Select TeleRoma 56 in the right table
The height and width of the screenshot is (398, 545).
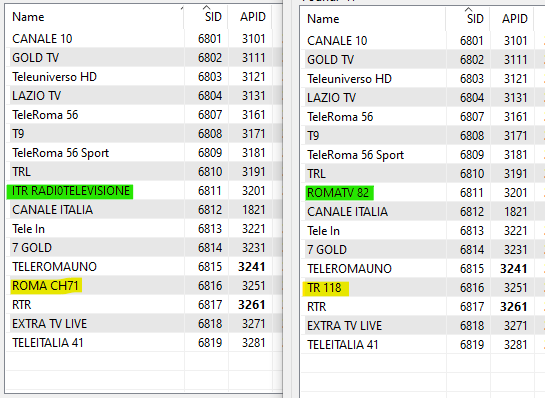pyautogui.click(x=340, y=117)
